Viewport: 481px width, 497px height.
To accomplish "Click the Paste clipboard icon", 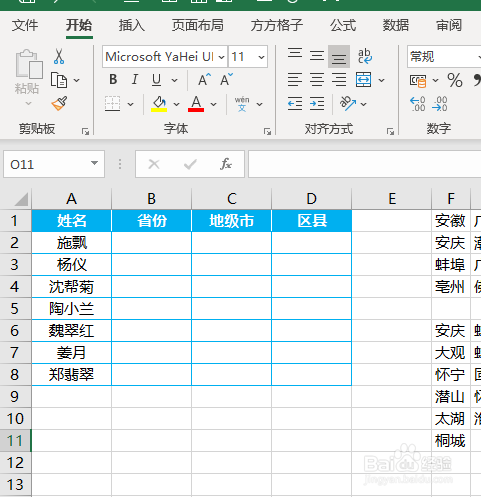I will (x=29, y=64).
